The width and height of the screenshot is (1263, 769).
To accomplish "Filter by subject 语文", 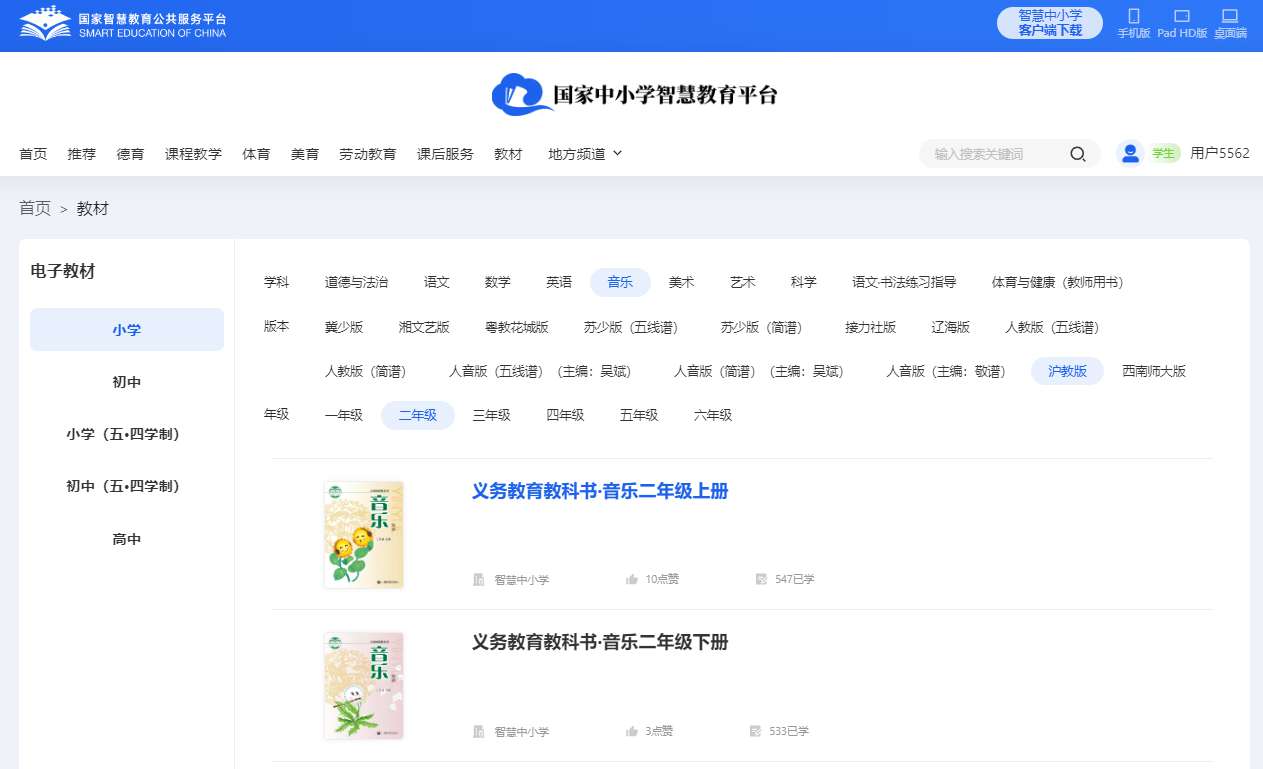I will (x=437, y=283).
